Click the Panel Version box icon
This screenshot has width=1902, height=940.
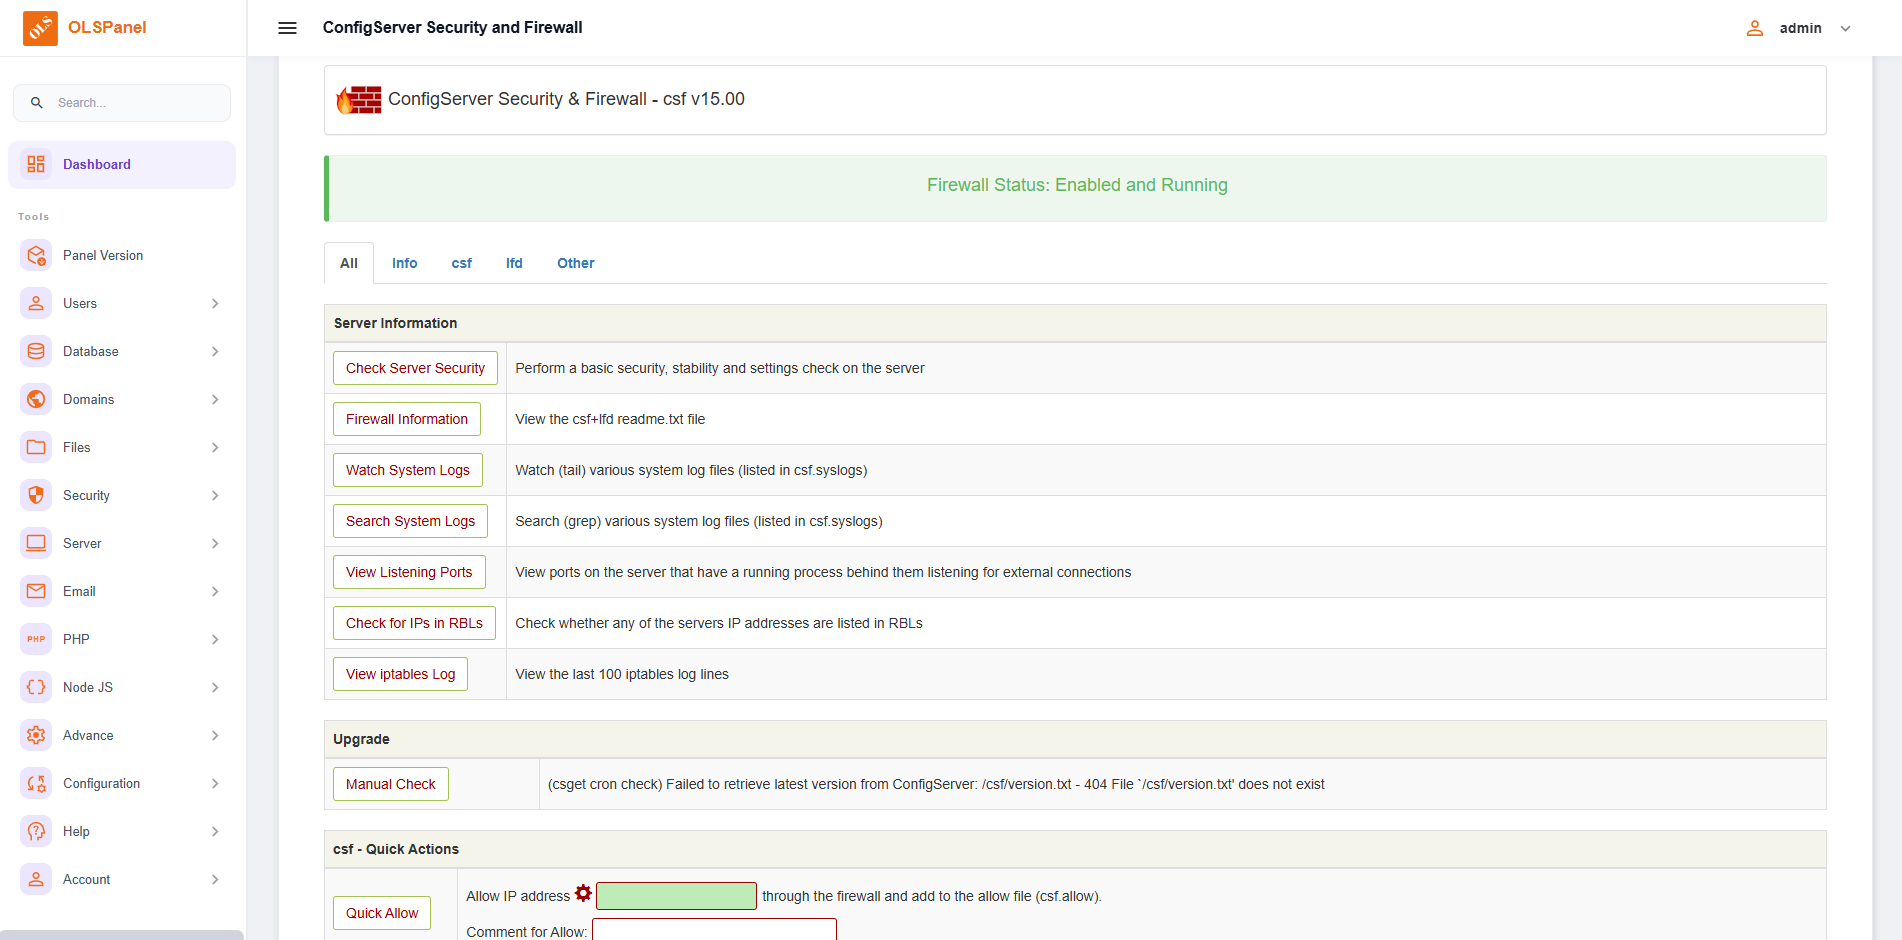tap(36, 255)
